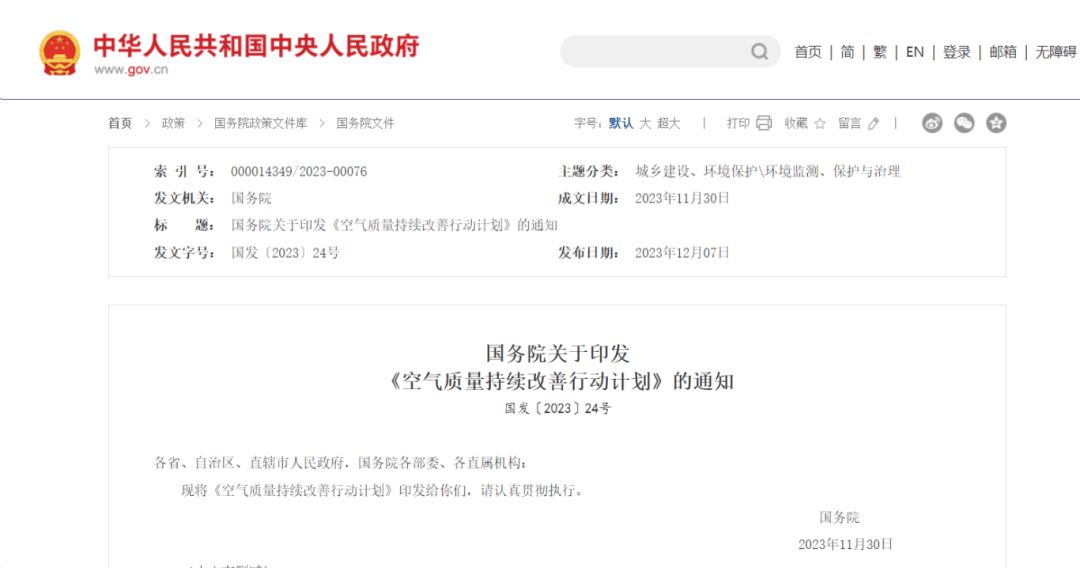Click the national emblem logo

(x=60, y=53)
